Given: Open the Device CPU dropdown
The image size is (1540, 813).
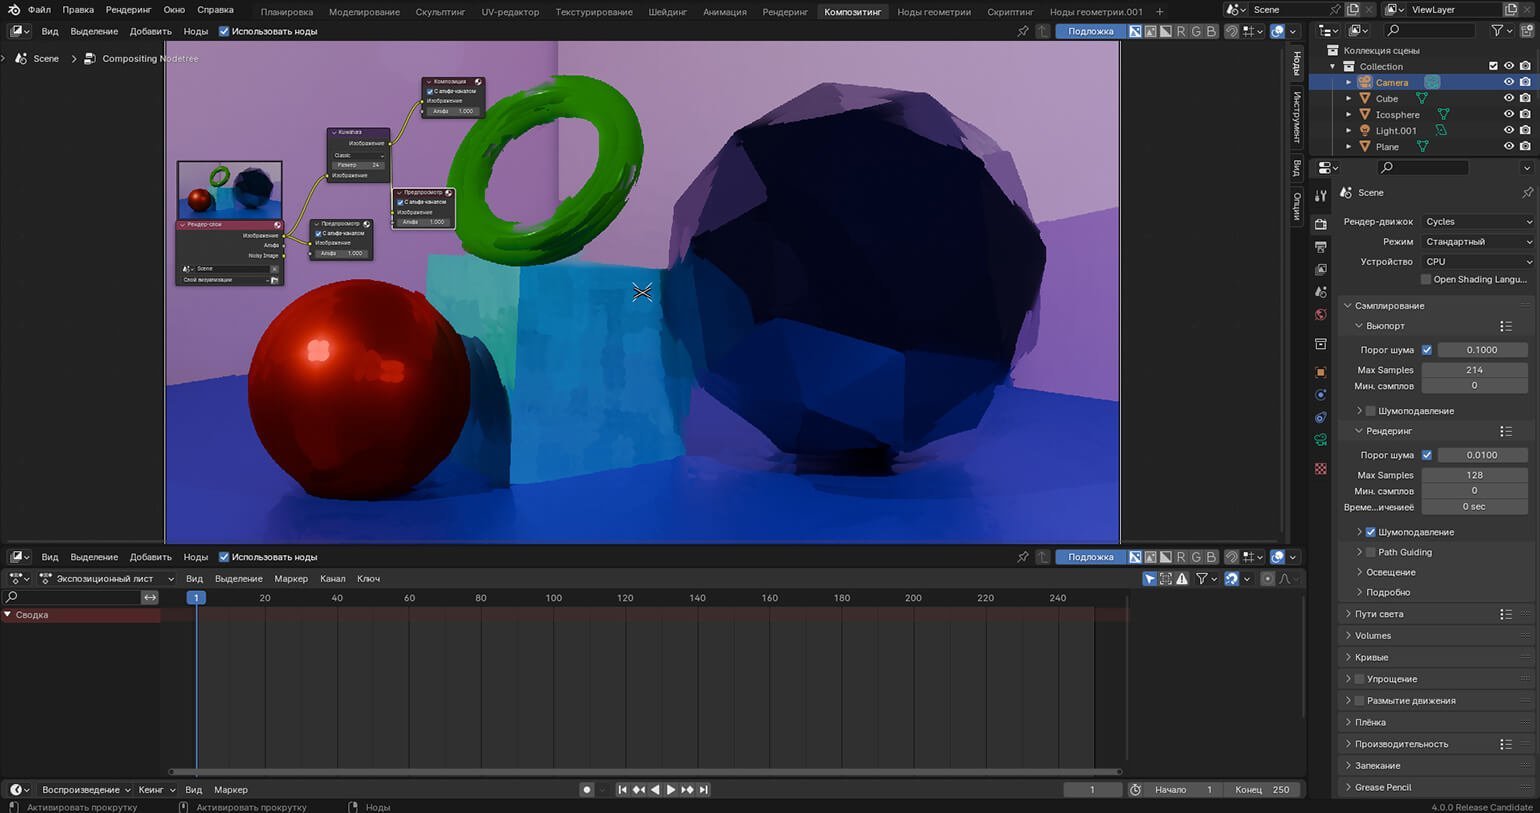Looking at the screenshot, I should click(1477, 262).
